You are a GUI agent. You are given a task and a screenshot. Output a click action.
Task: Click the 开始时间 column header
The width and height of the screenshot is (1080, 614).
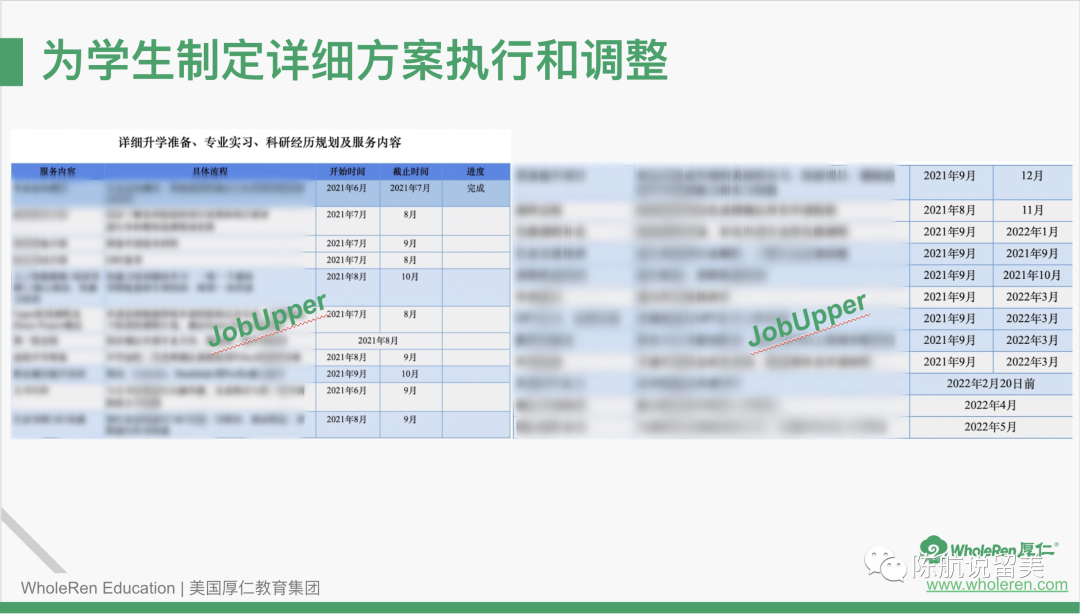tap(347, 171)
